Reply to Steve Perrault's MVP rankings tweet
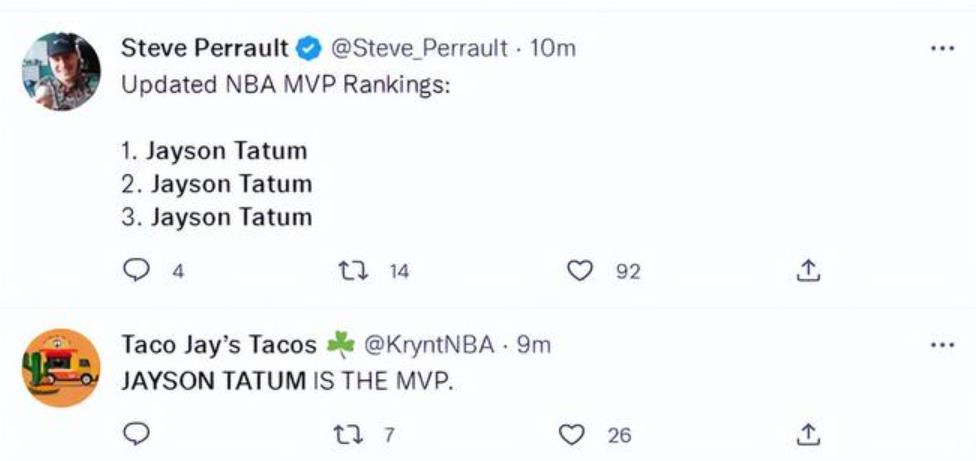The image size is (976, 461). [x=136, y=270]
